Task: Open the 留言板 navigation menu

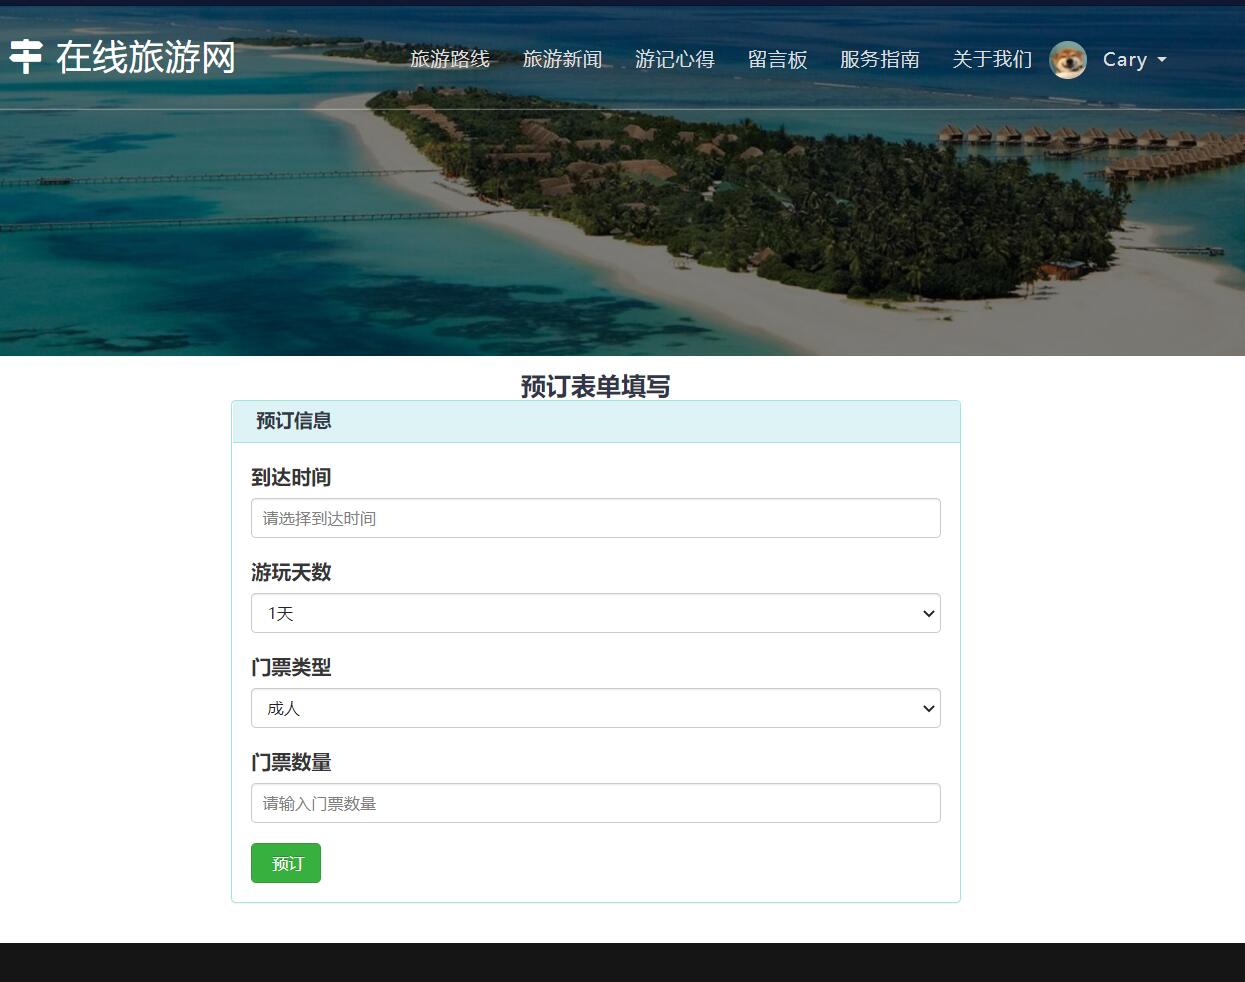Action: [779, 59]
